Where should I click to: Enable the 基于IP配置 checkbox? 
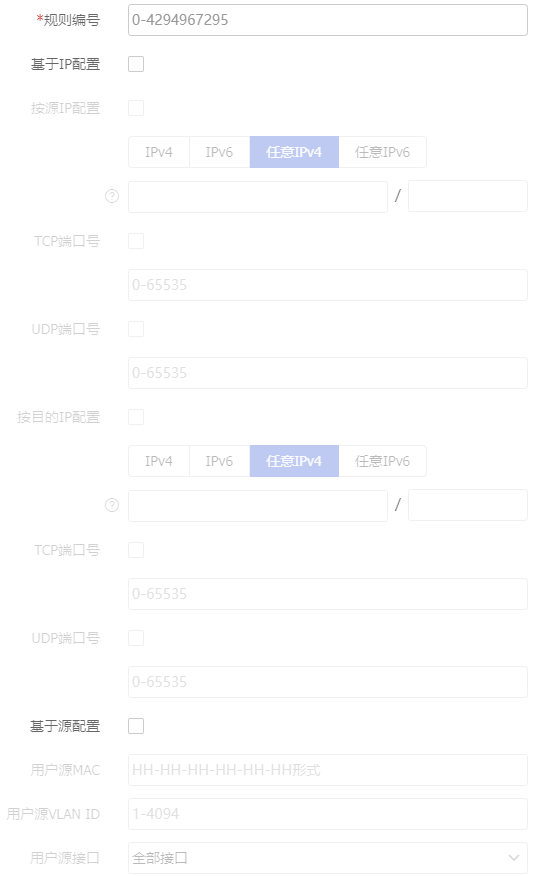(x=136, y=64)
